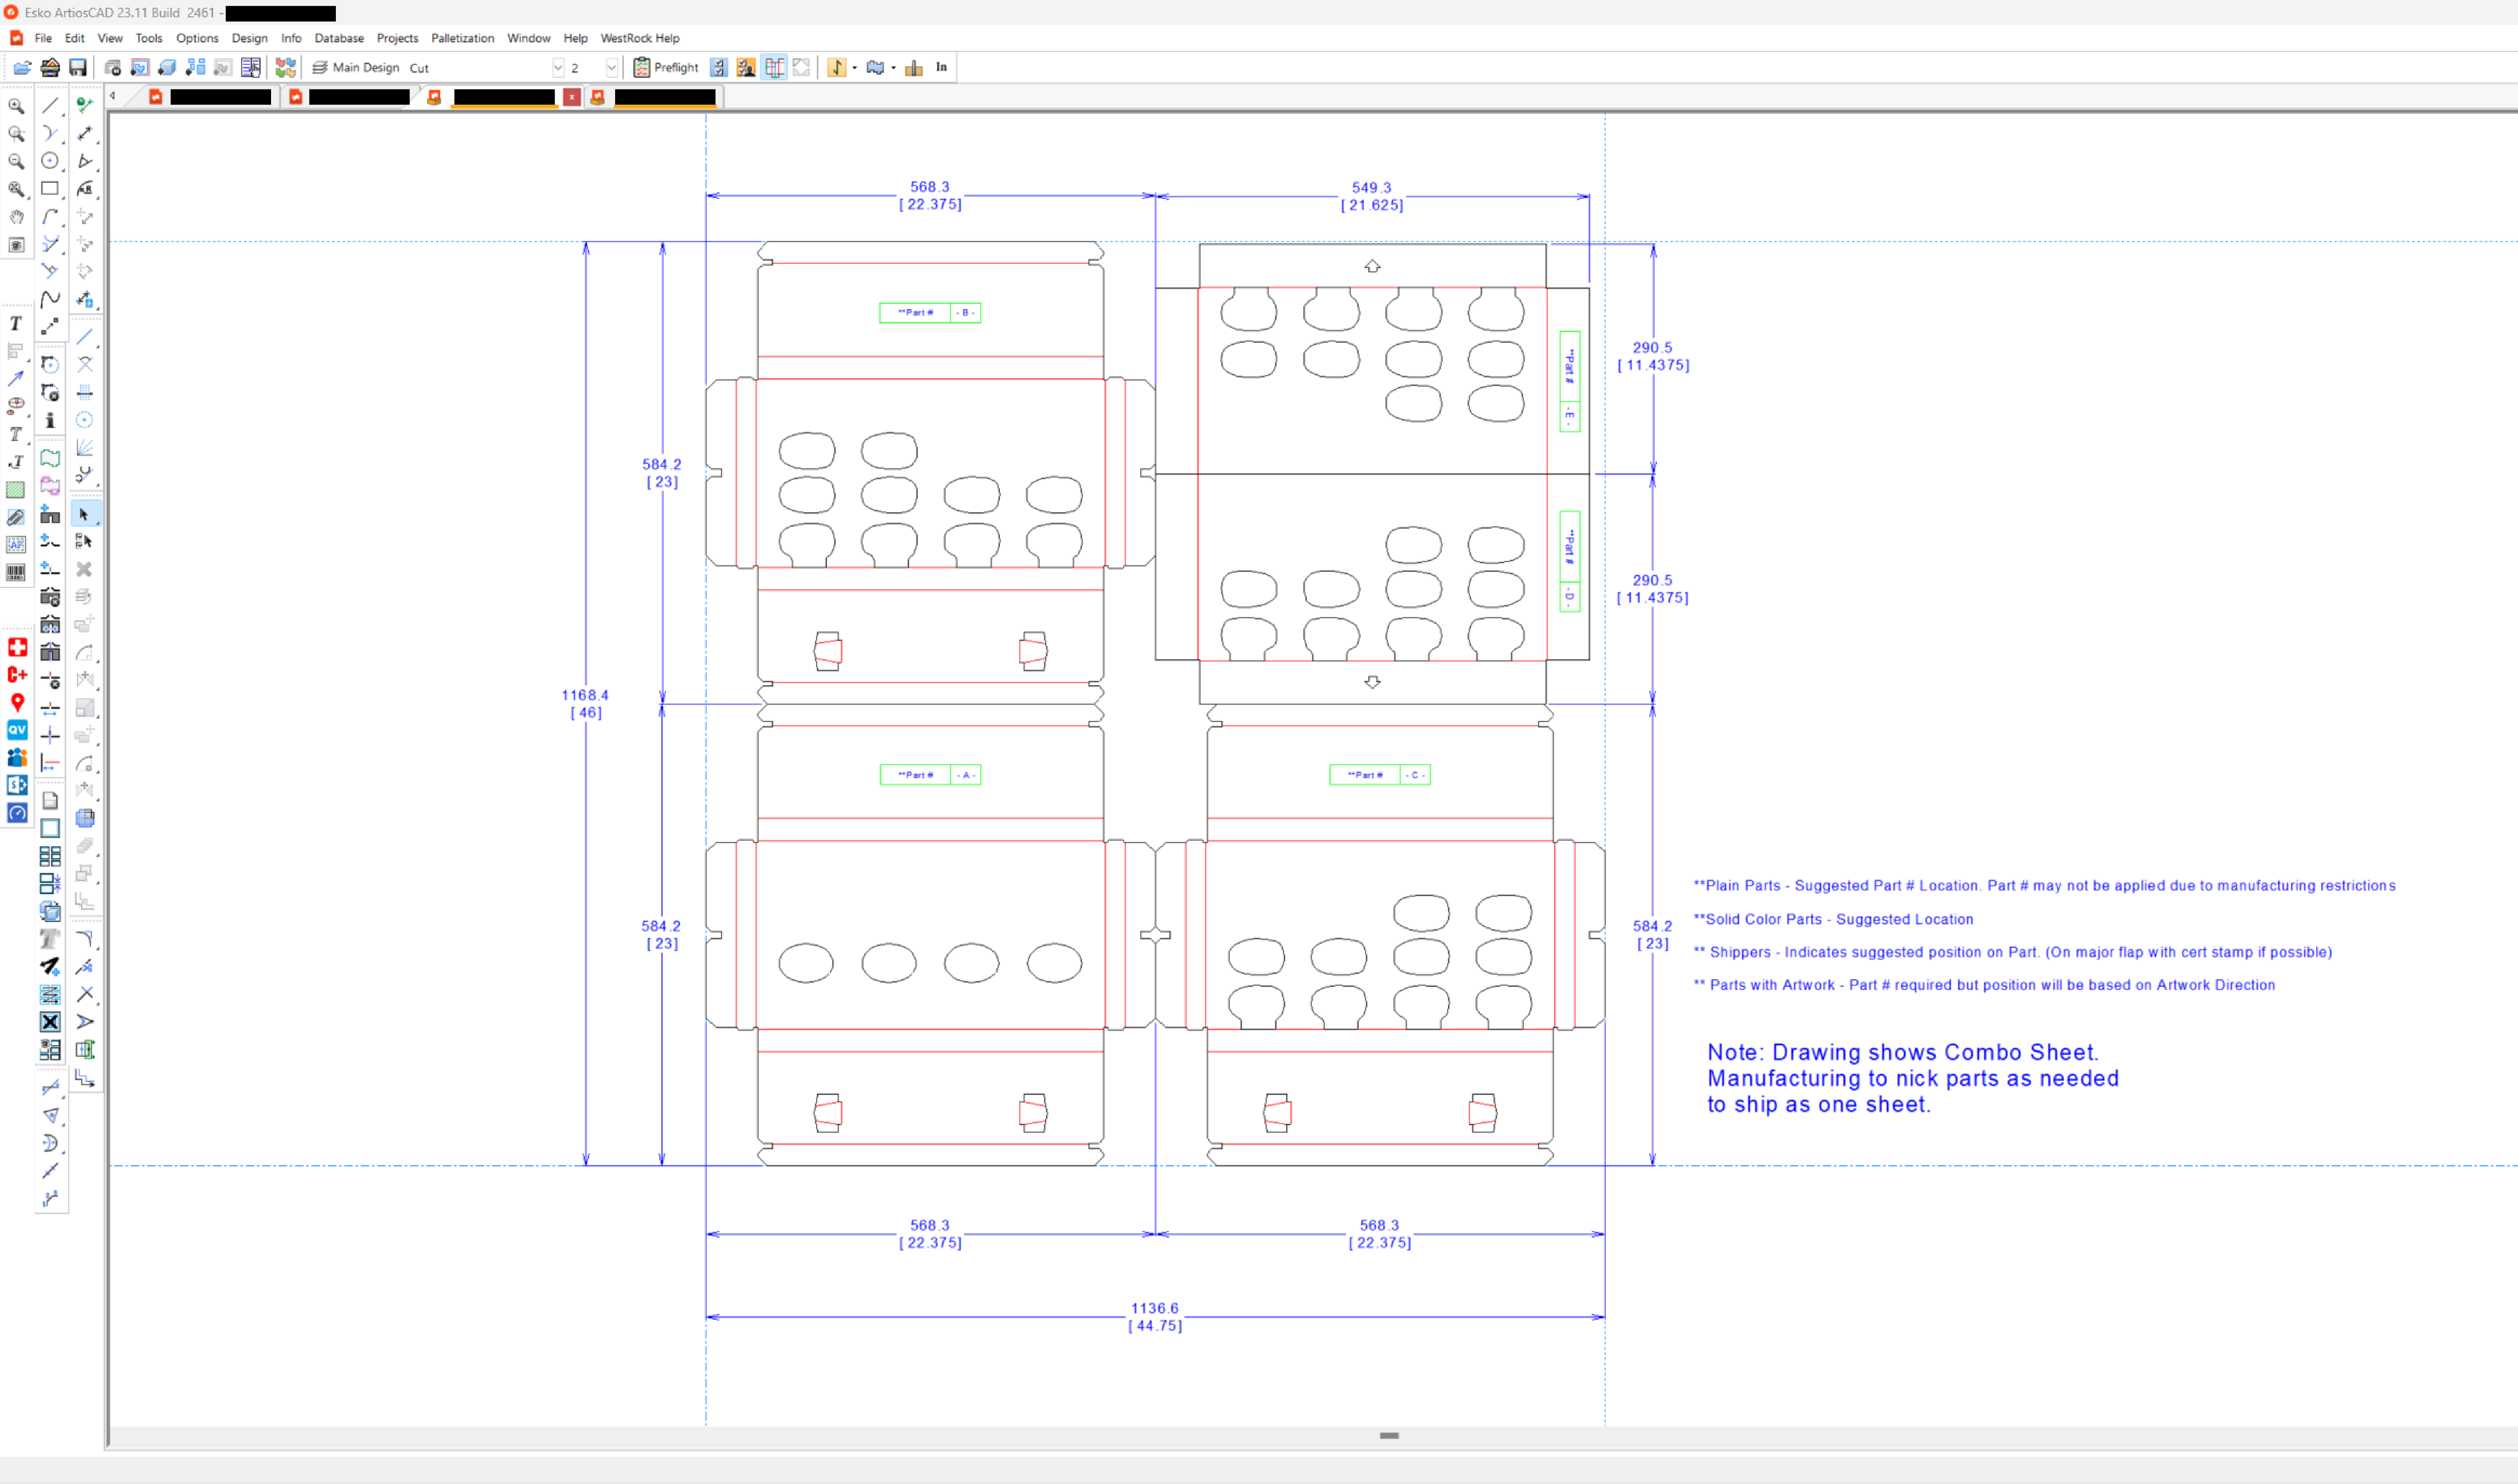Click the Preflight button

click(666, 68)
